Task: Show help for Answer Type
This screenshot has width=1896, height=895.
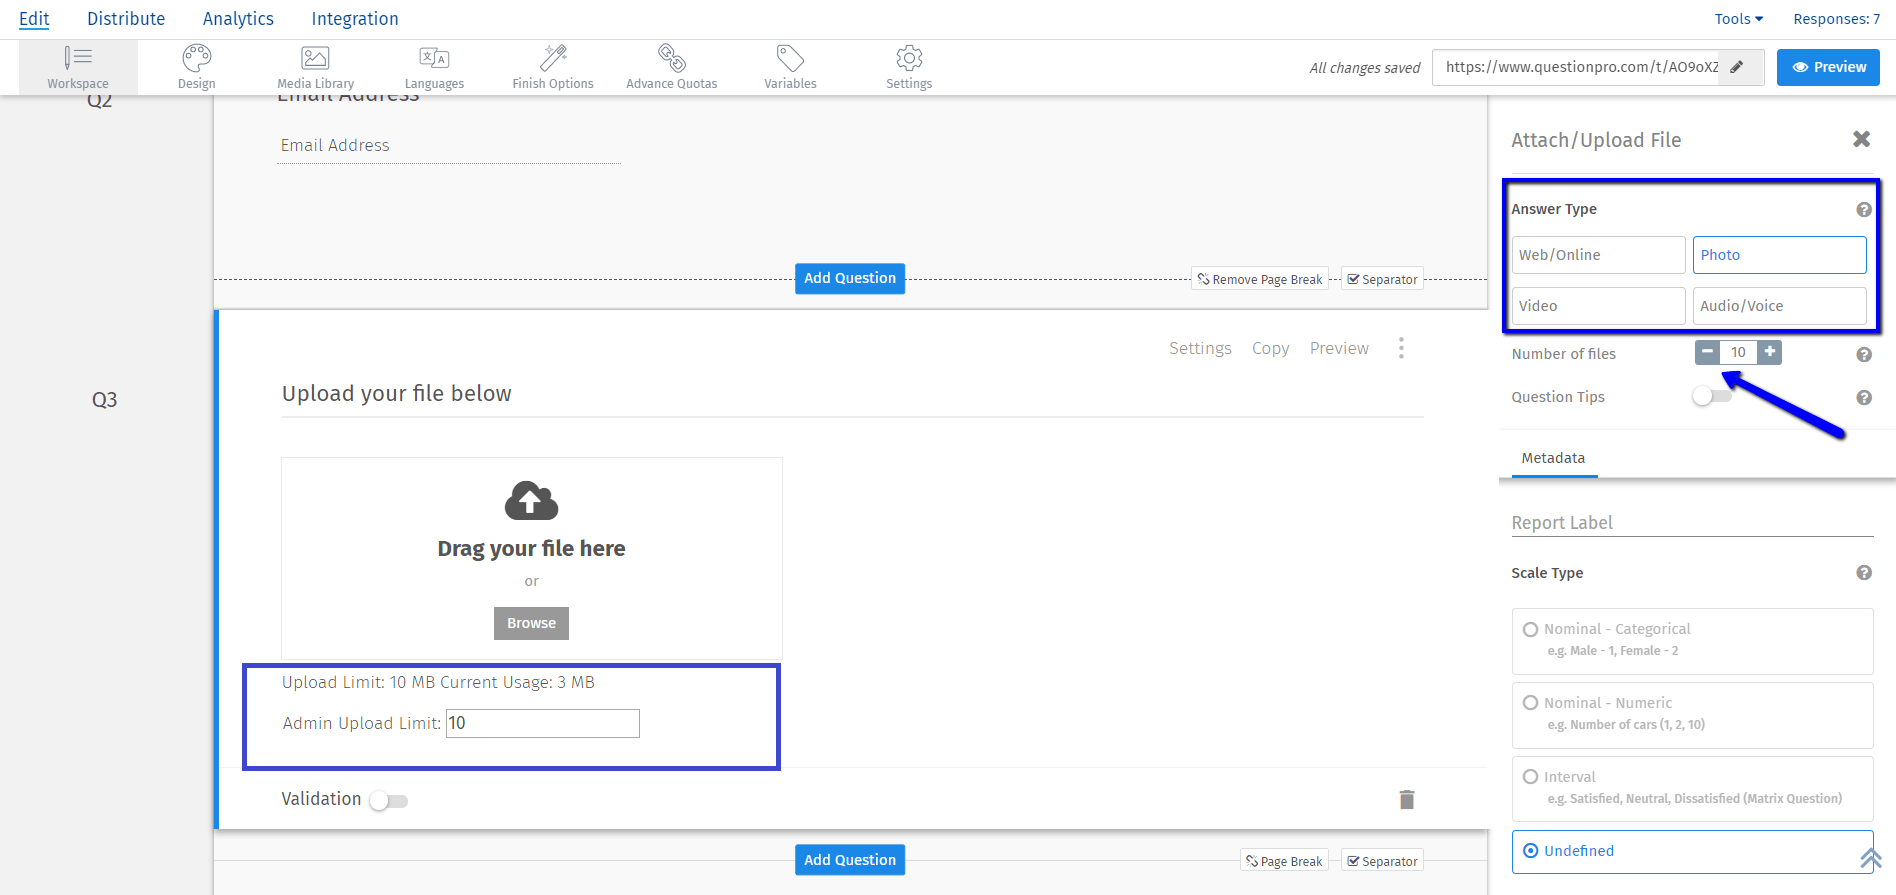Action: coord(1864,210)
